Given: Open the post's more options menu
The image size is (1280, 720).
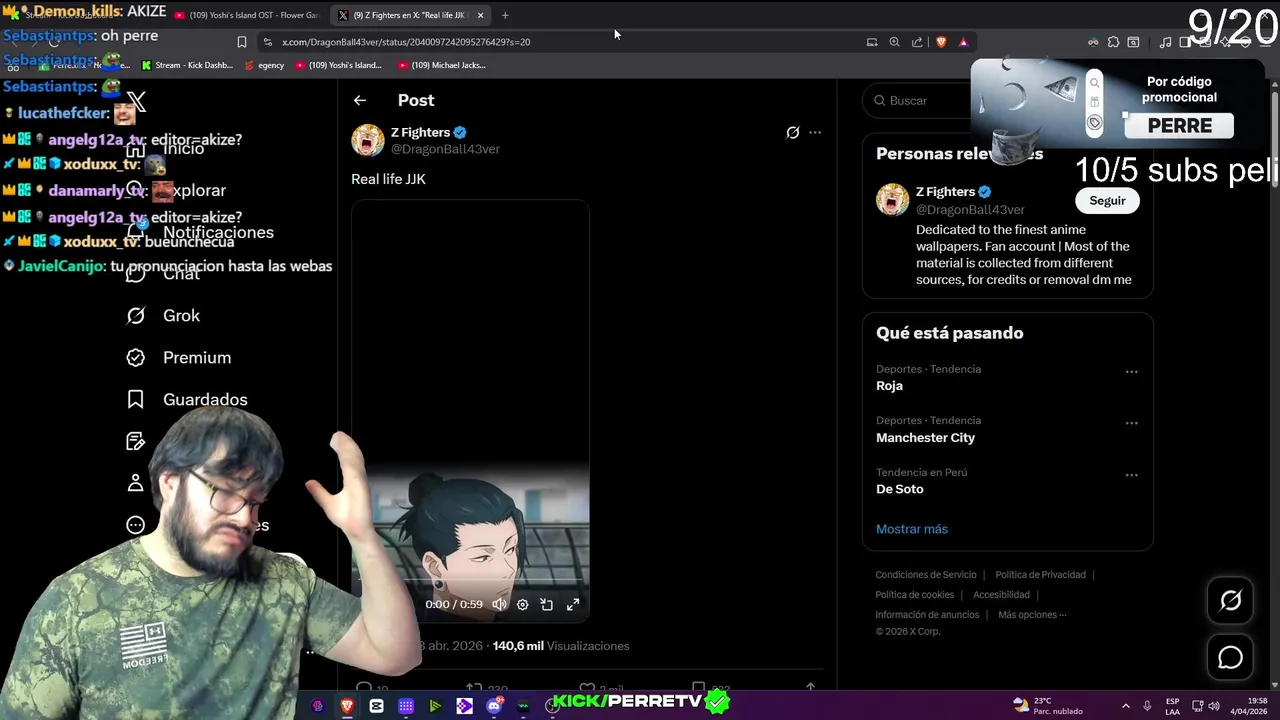Looking at the screenshot, I should point(815,132).
